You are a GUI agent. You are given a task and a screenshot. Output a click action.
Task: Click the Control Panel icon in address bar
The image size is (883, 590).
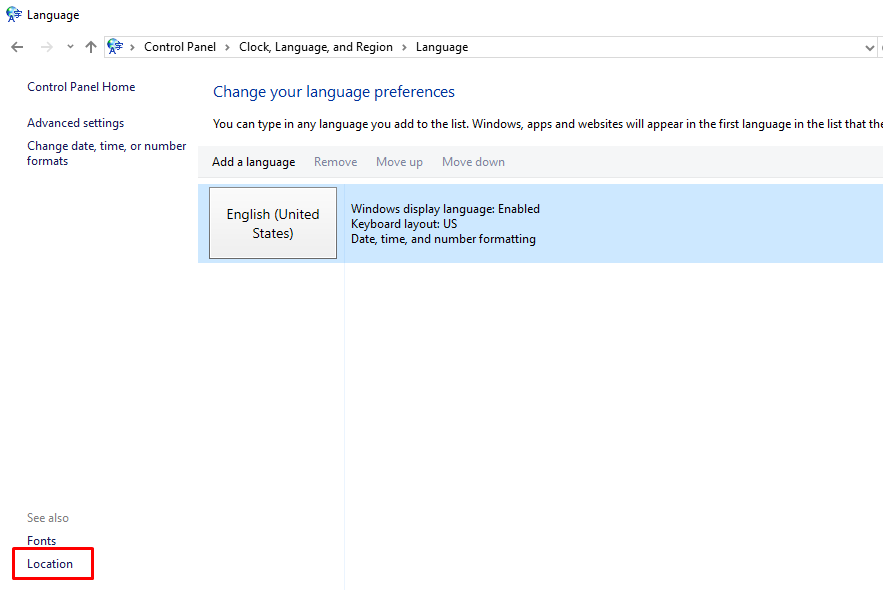coord(116,47)
